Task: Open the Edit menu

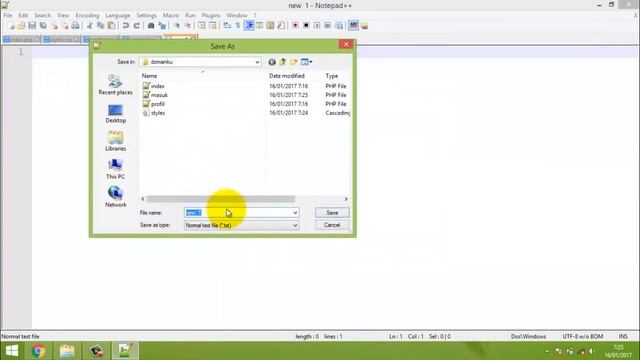Action: [x=23, y=16]
